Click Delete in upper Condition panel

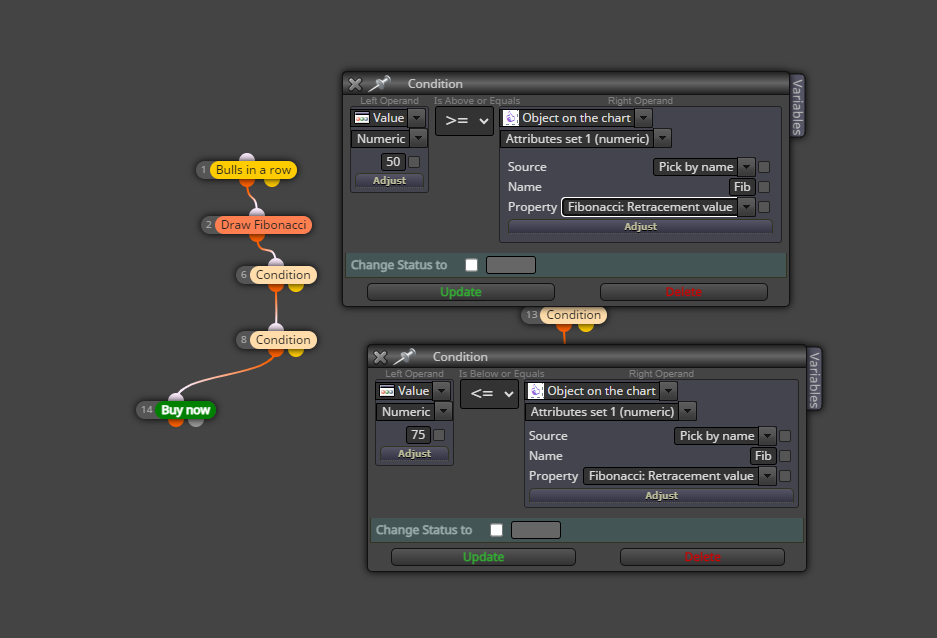point(684,292)
